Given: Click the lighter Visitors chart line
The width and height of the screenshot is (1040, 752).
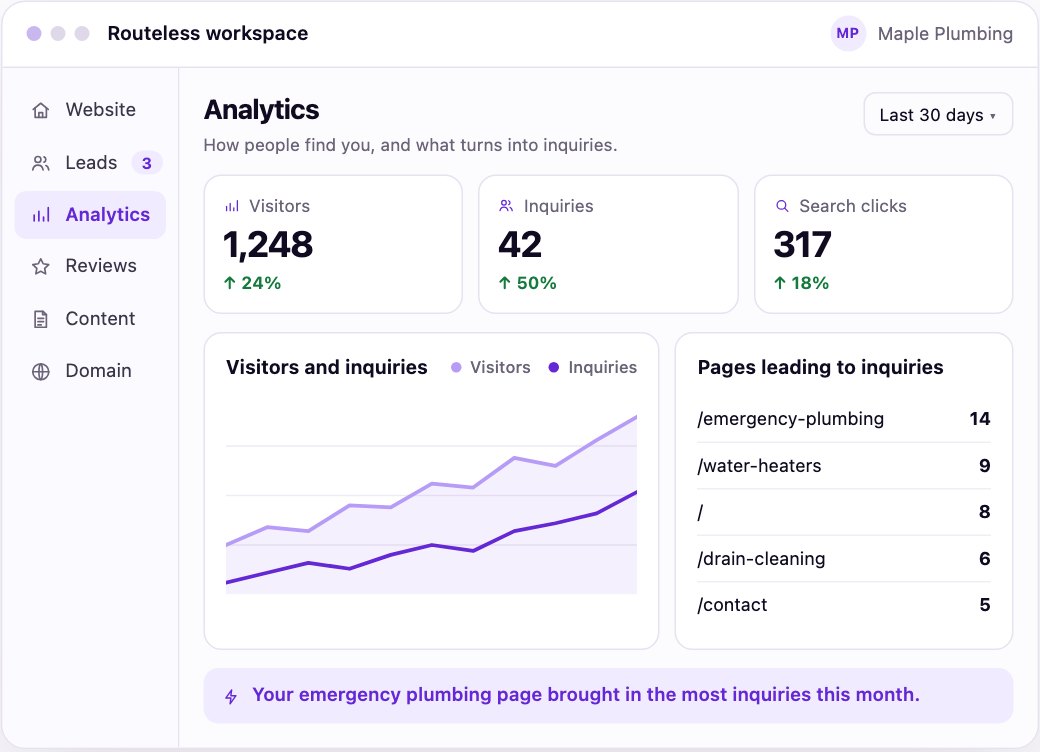Looking at the screenshot, I should (432, 484).
